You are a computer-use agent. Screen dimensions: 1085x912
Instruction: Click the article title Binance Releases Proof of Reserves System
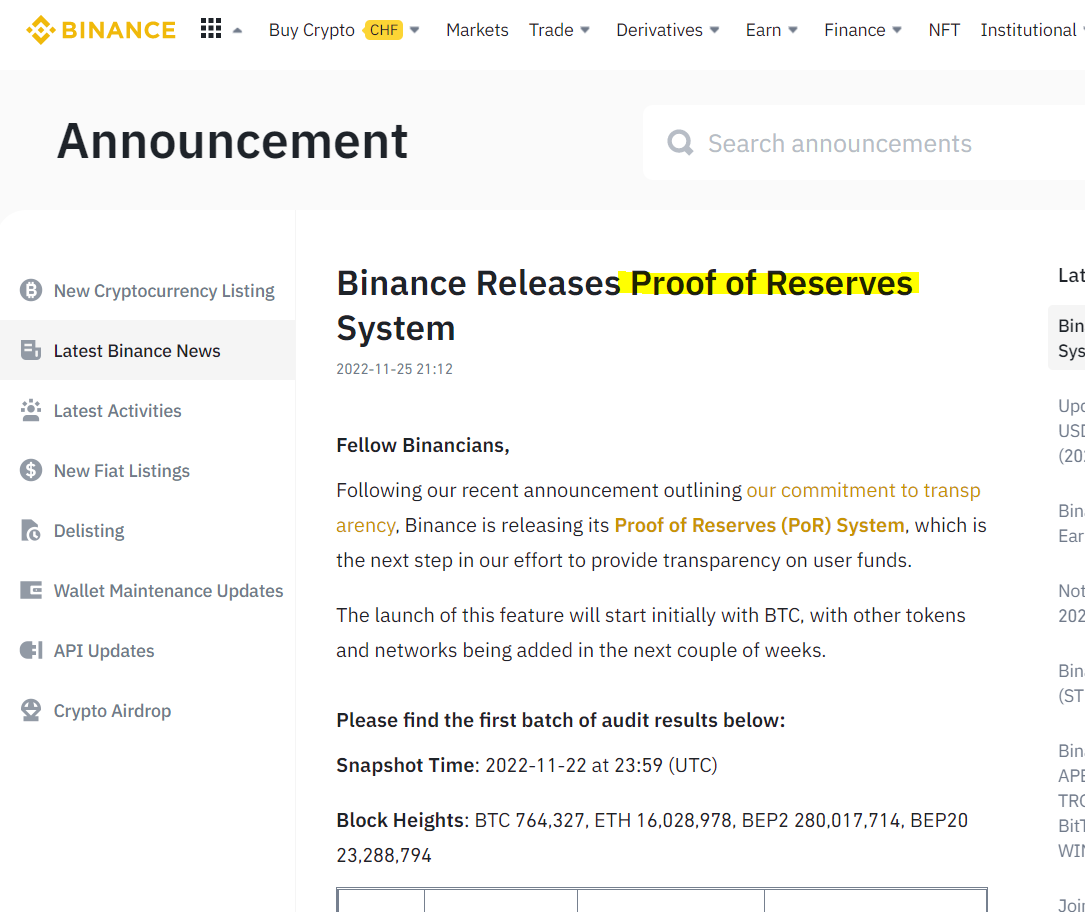(628, 305)
